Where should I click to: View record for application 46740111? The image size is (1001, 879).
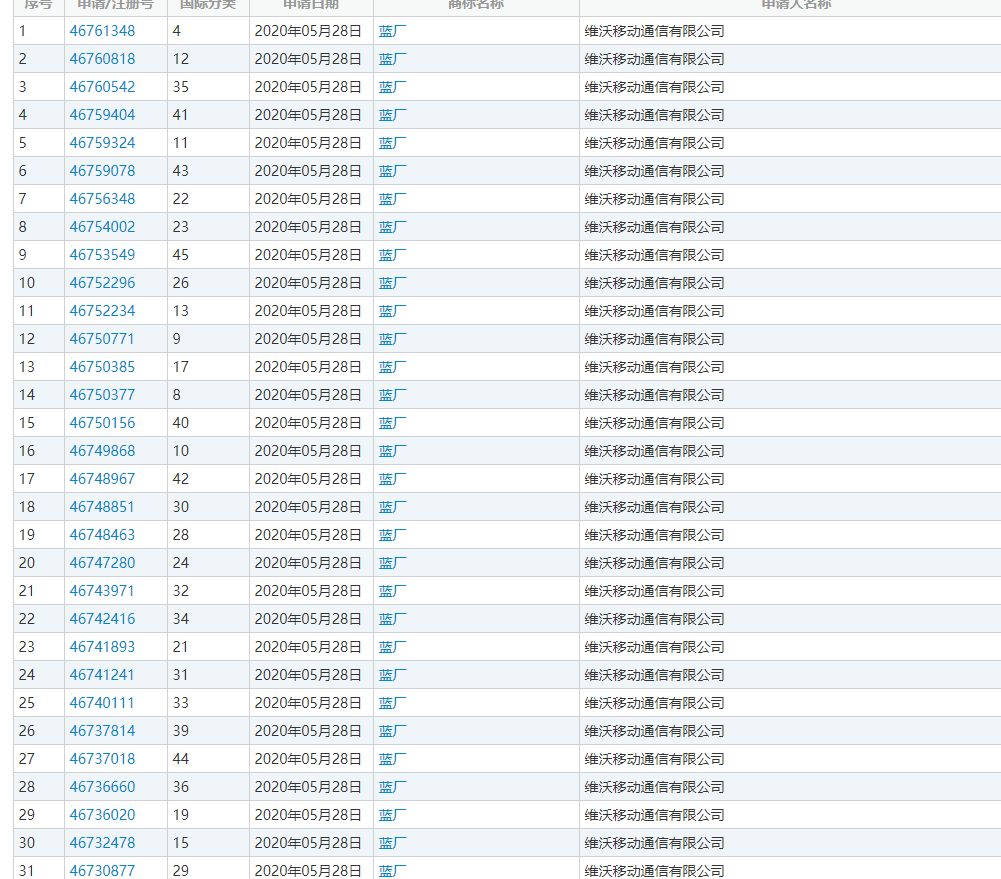pyautogui.click(x=102, y=703)
